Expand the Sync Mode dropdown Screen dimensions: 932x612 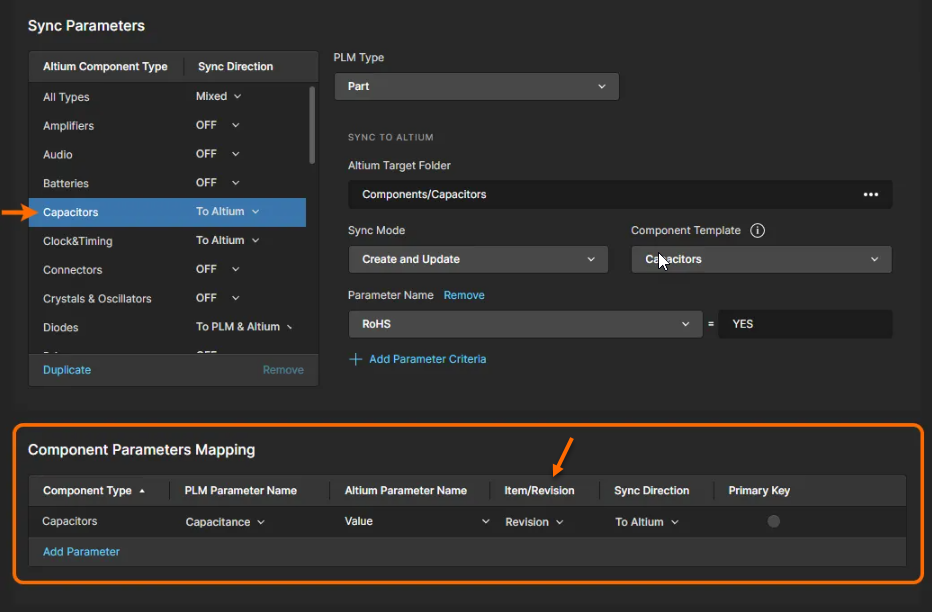477,259
